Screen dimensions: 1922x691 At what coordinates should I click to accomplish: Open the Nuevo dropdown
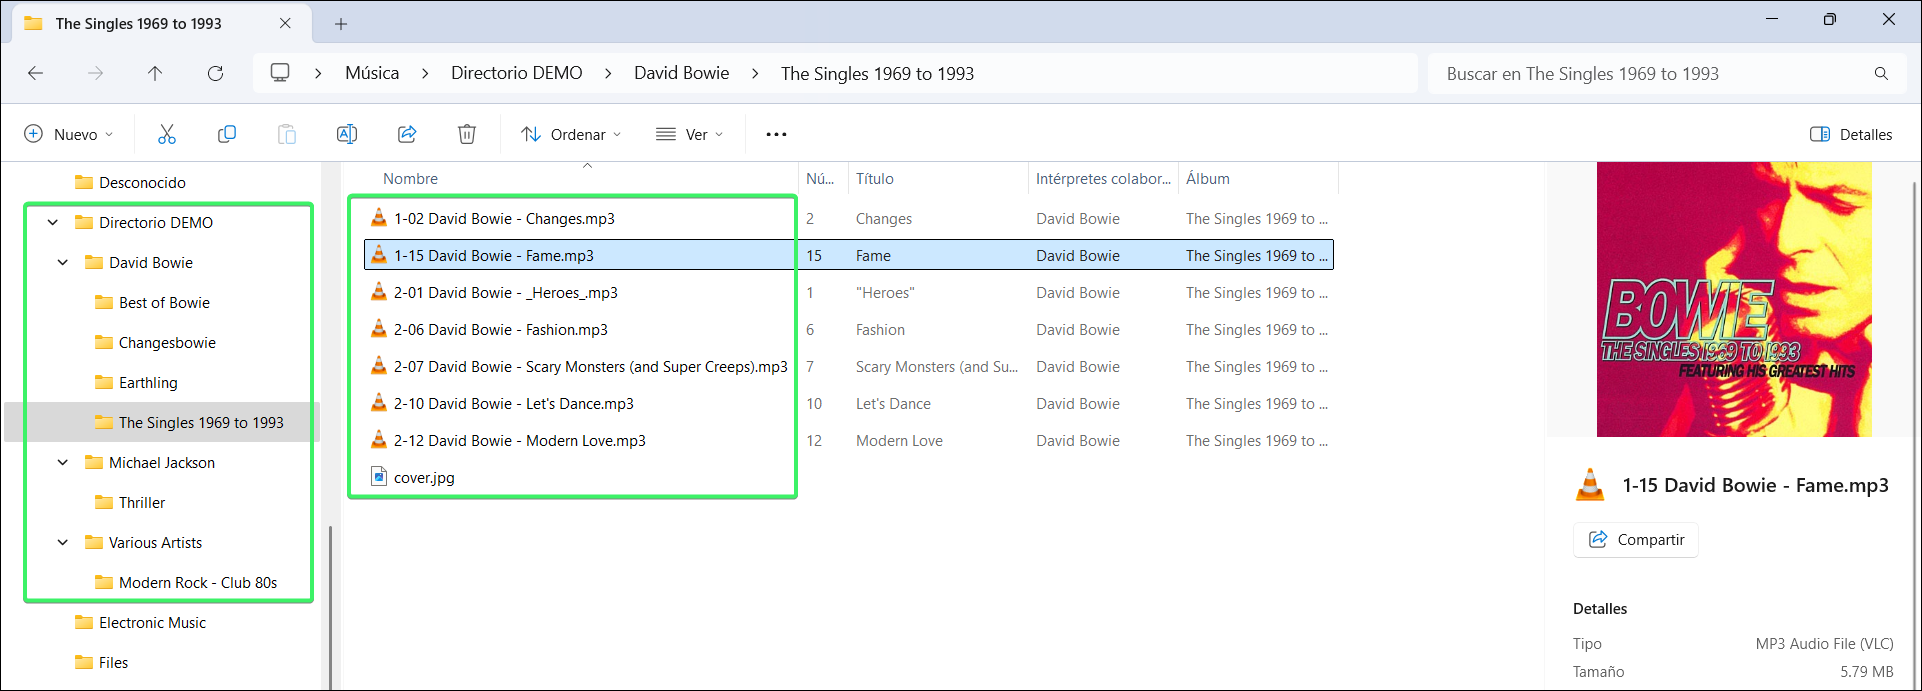(x=69, y=134)
